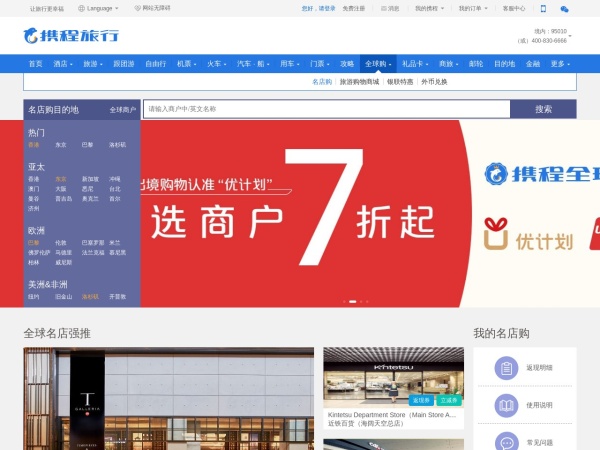Screen dimensions: 600x450
Task: Select 首尔 under 亚太
Action: pyautogui.click(x=115, y=199)
